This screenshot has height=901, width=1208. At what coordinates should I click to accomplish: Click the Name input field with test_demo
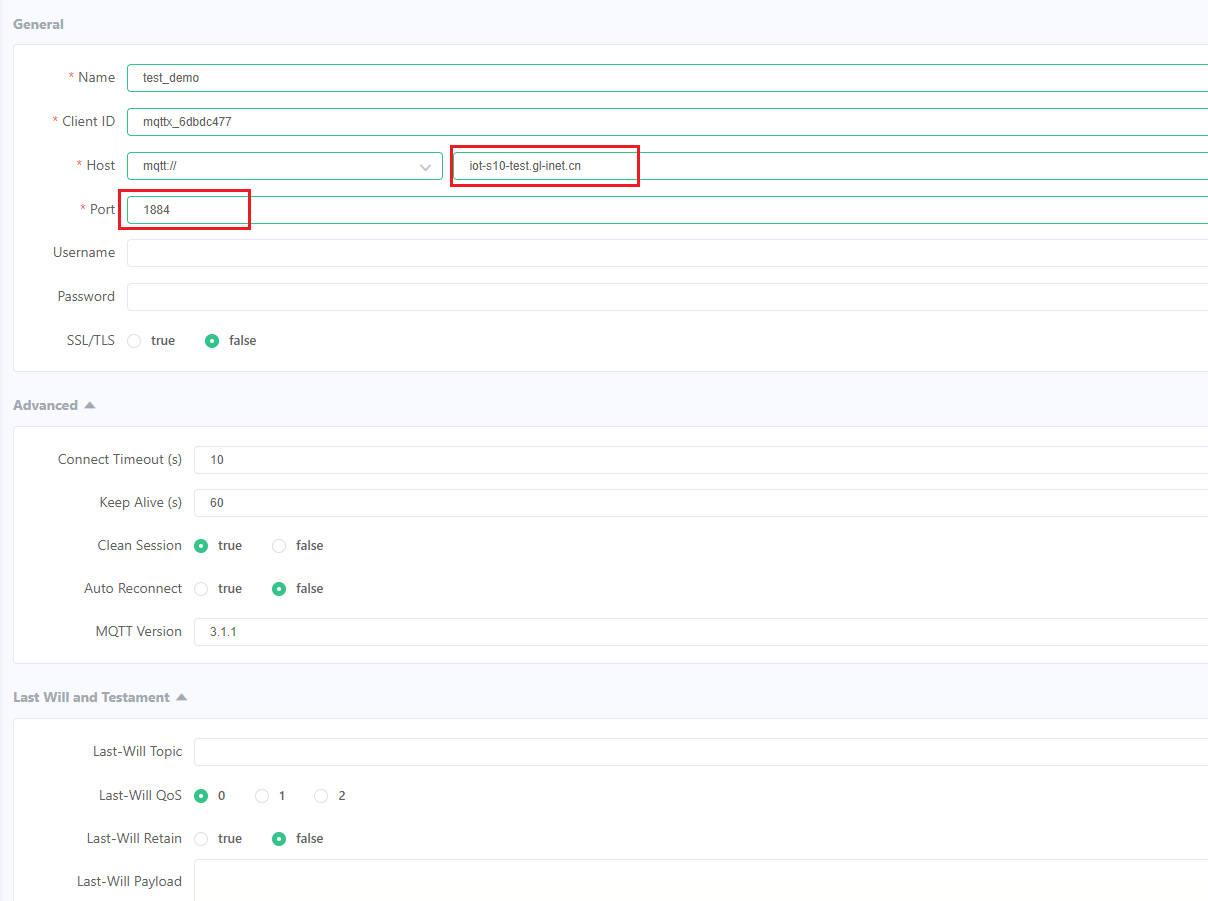click(x=667, y=78)
